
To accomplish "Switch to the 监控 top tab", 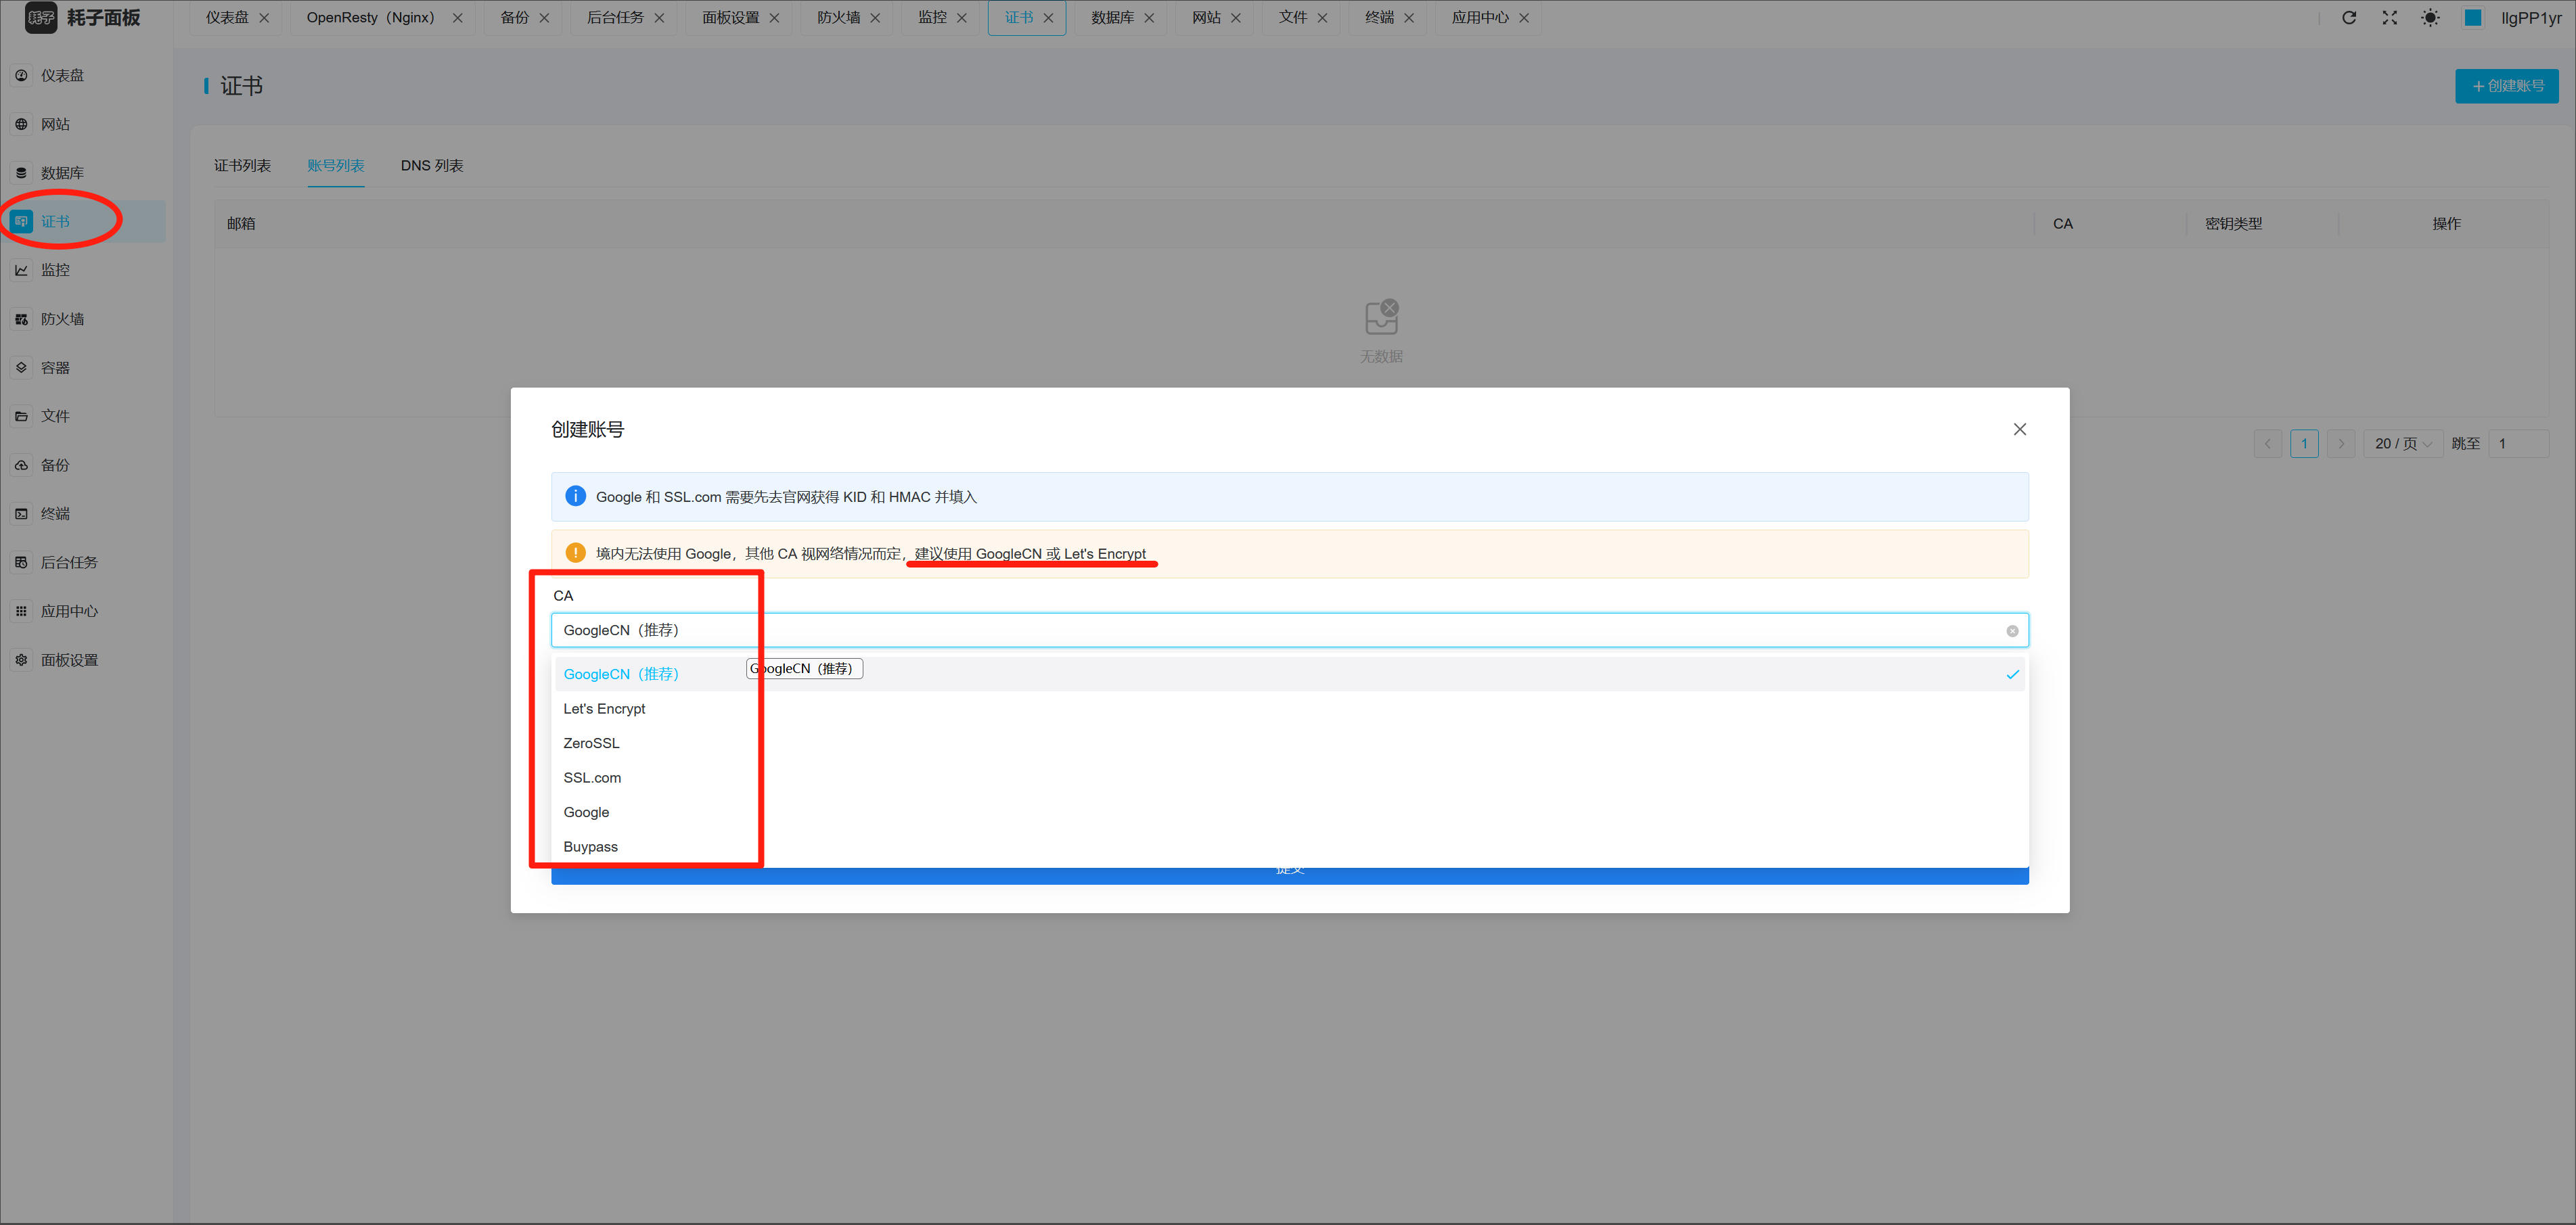I will point(932,18).
